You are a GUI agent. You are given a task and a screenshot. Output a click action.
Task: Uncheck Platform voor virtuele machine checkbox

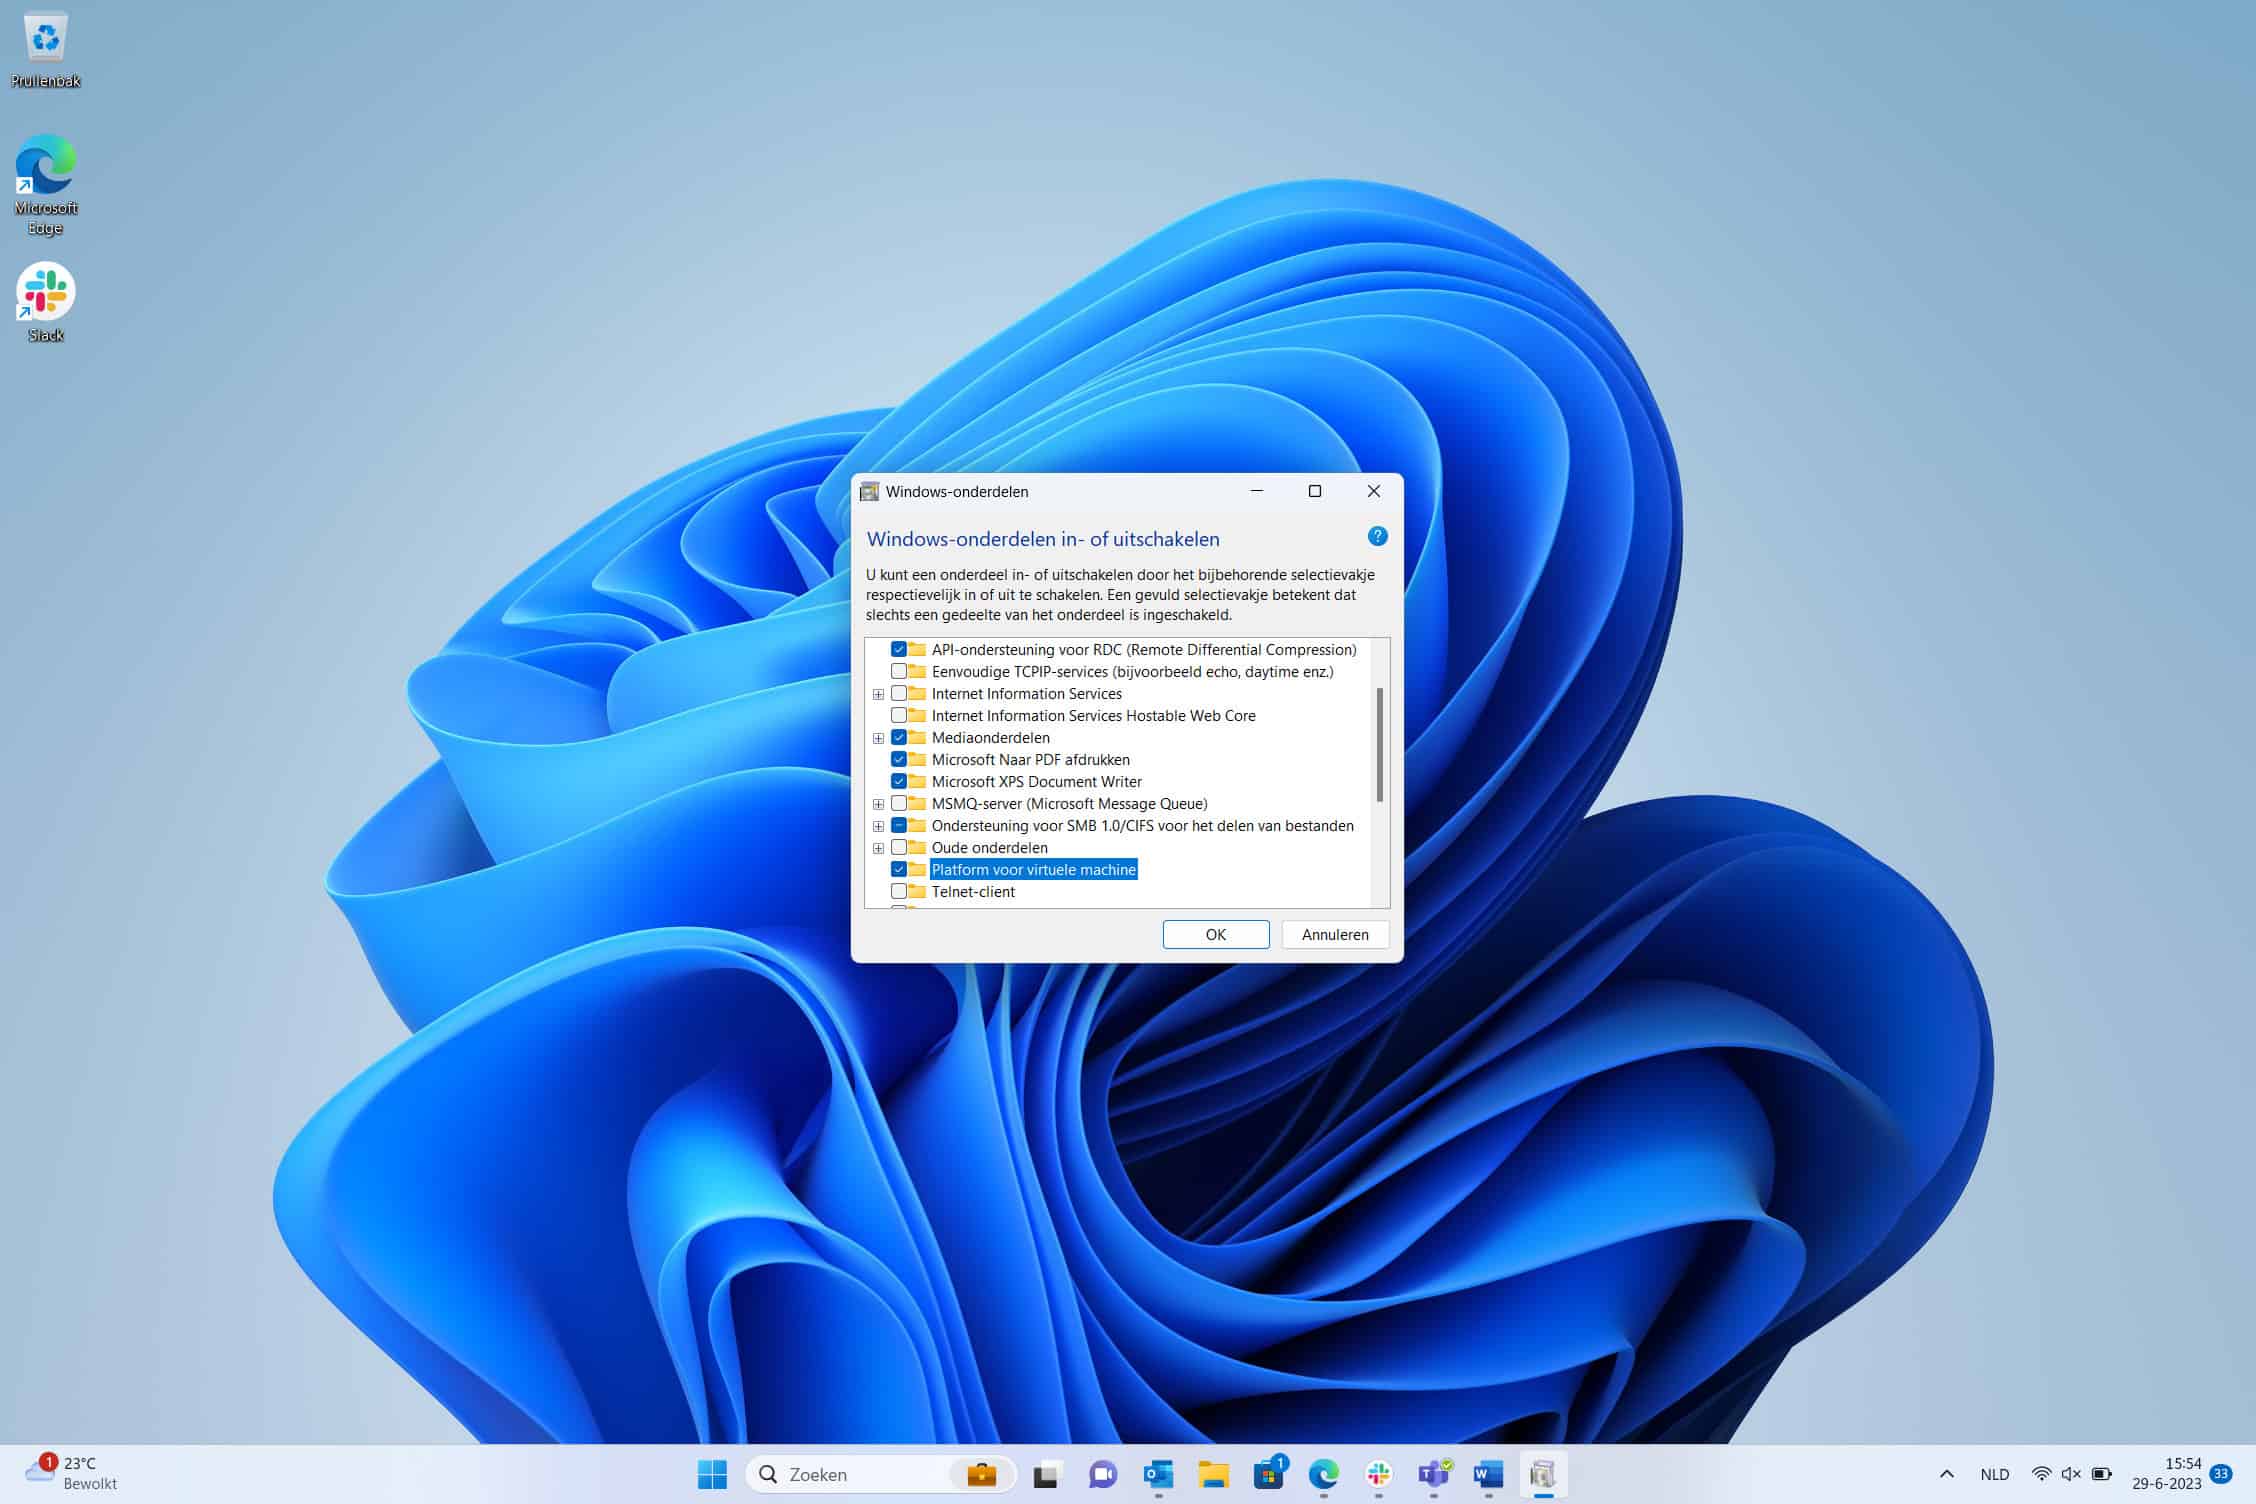click(x=899, y=870)
